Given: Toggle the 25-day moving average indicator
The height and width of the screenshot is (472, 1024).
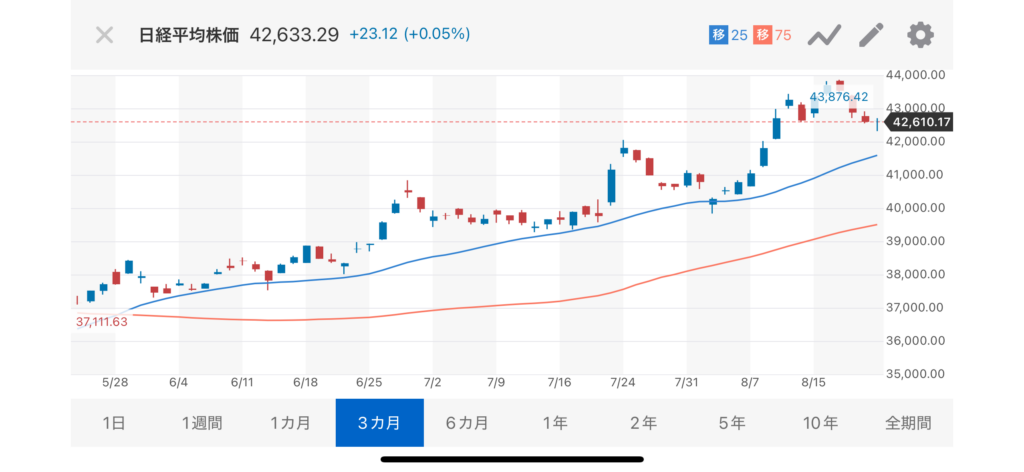Looking at the screenshot, I should coord(728,35).
